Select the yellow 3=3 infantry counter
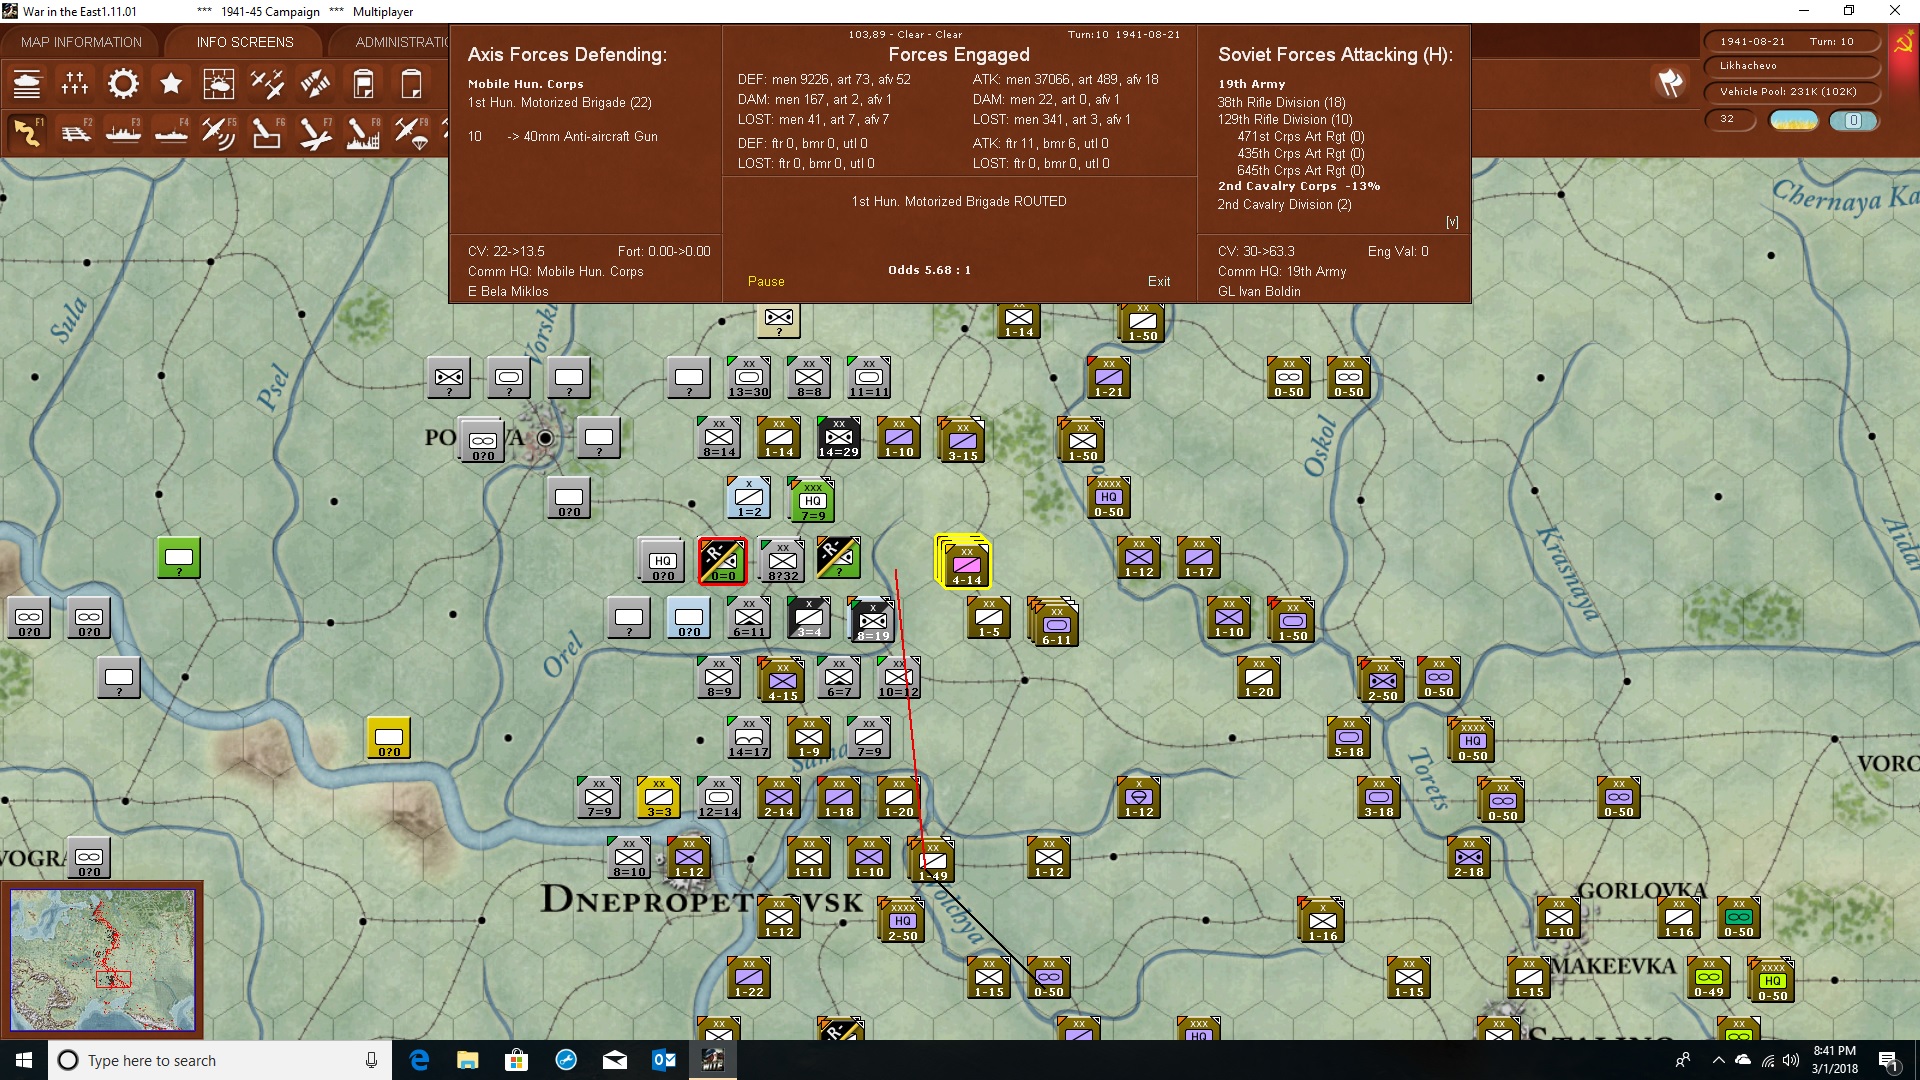The image size is (1920, 1080). point(658,797)
